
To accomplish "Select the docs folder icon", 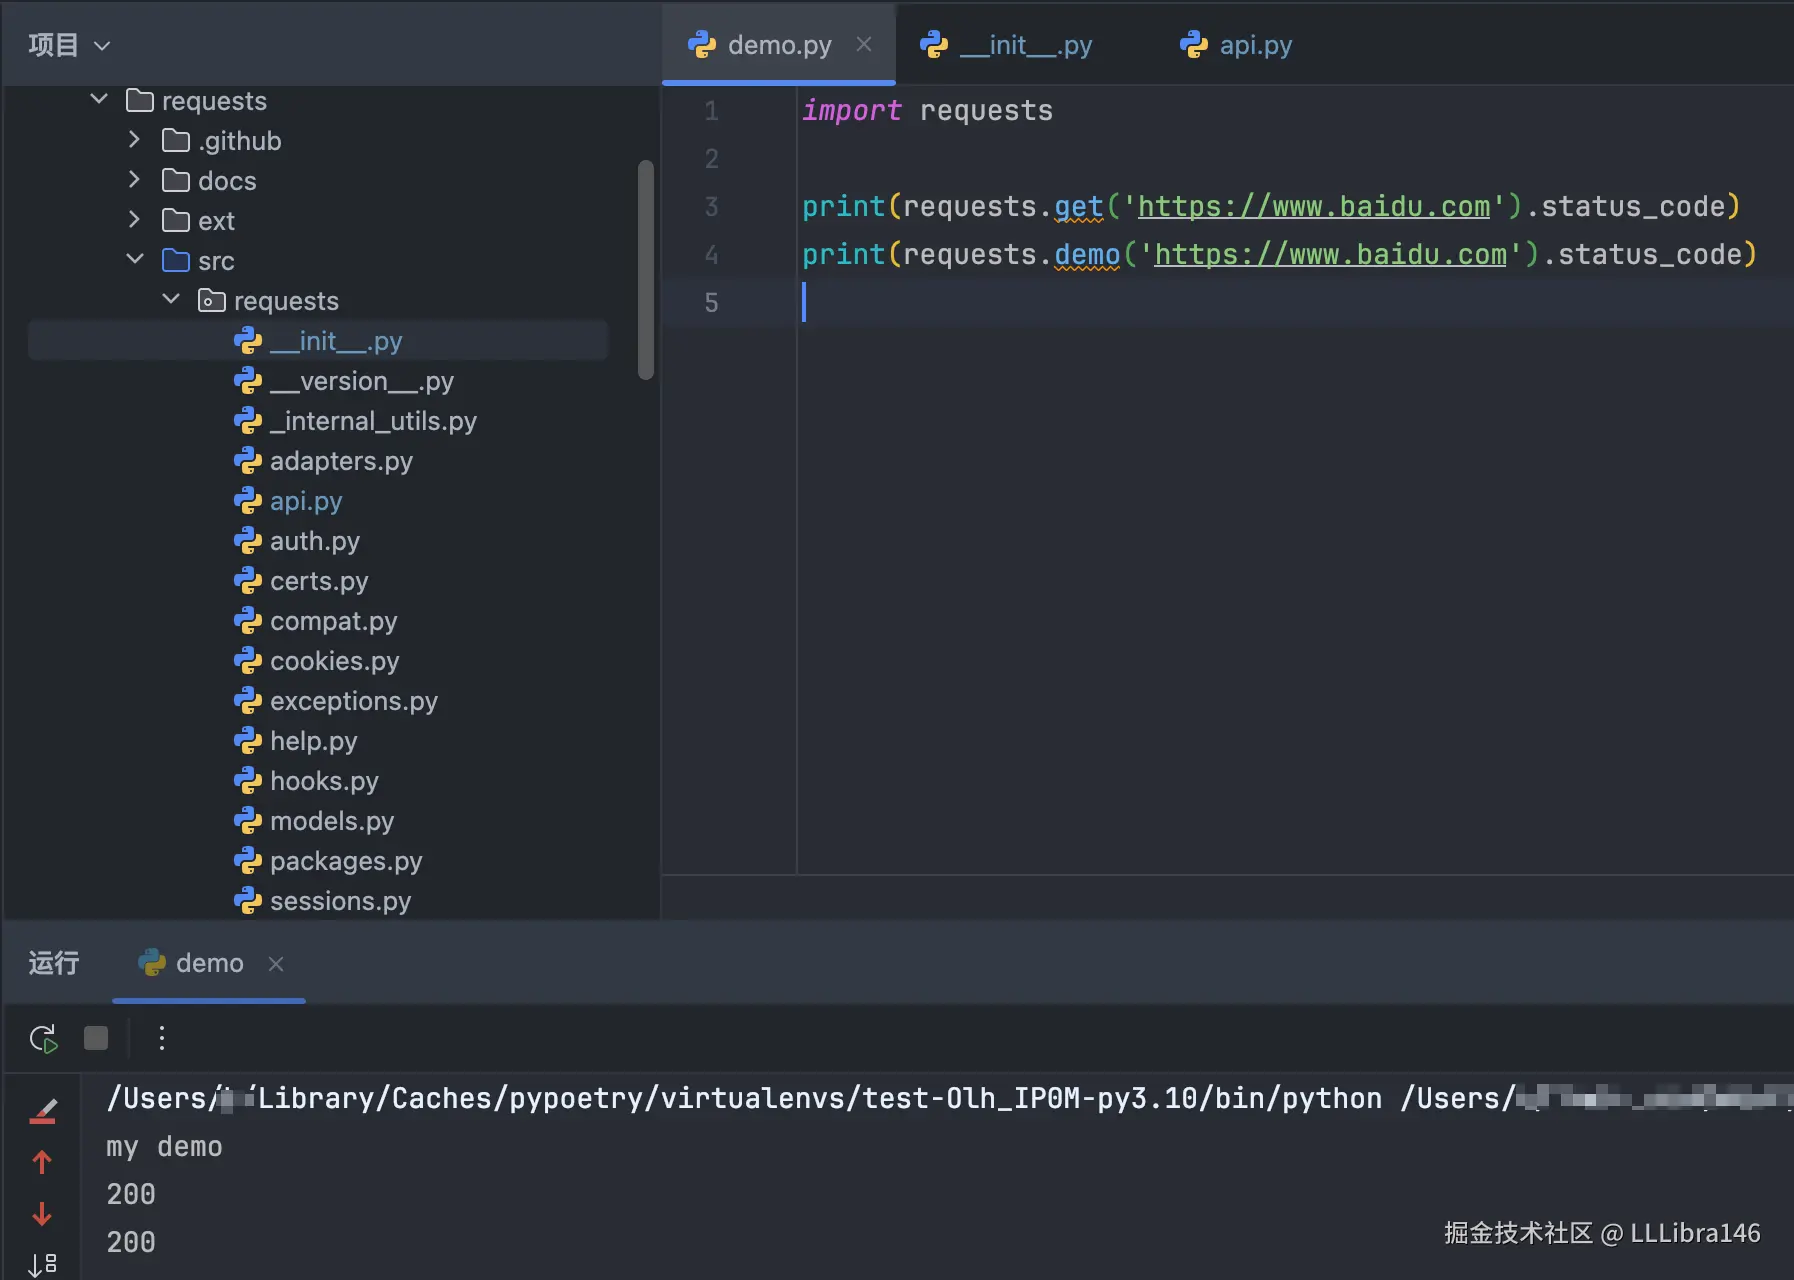I will coord(176,180).
